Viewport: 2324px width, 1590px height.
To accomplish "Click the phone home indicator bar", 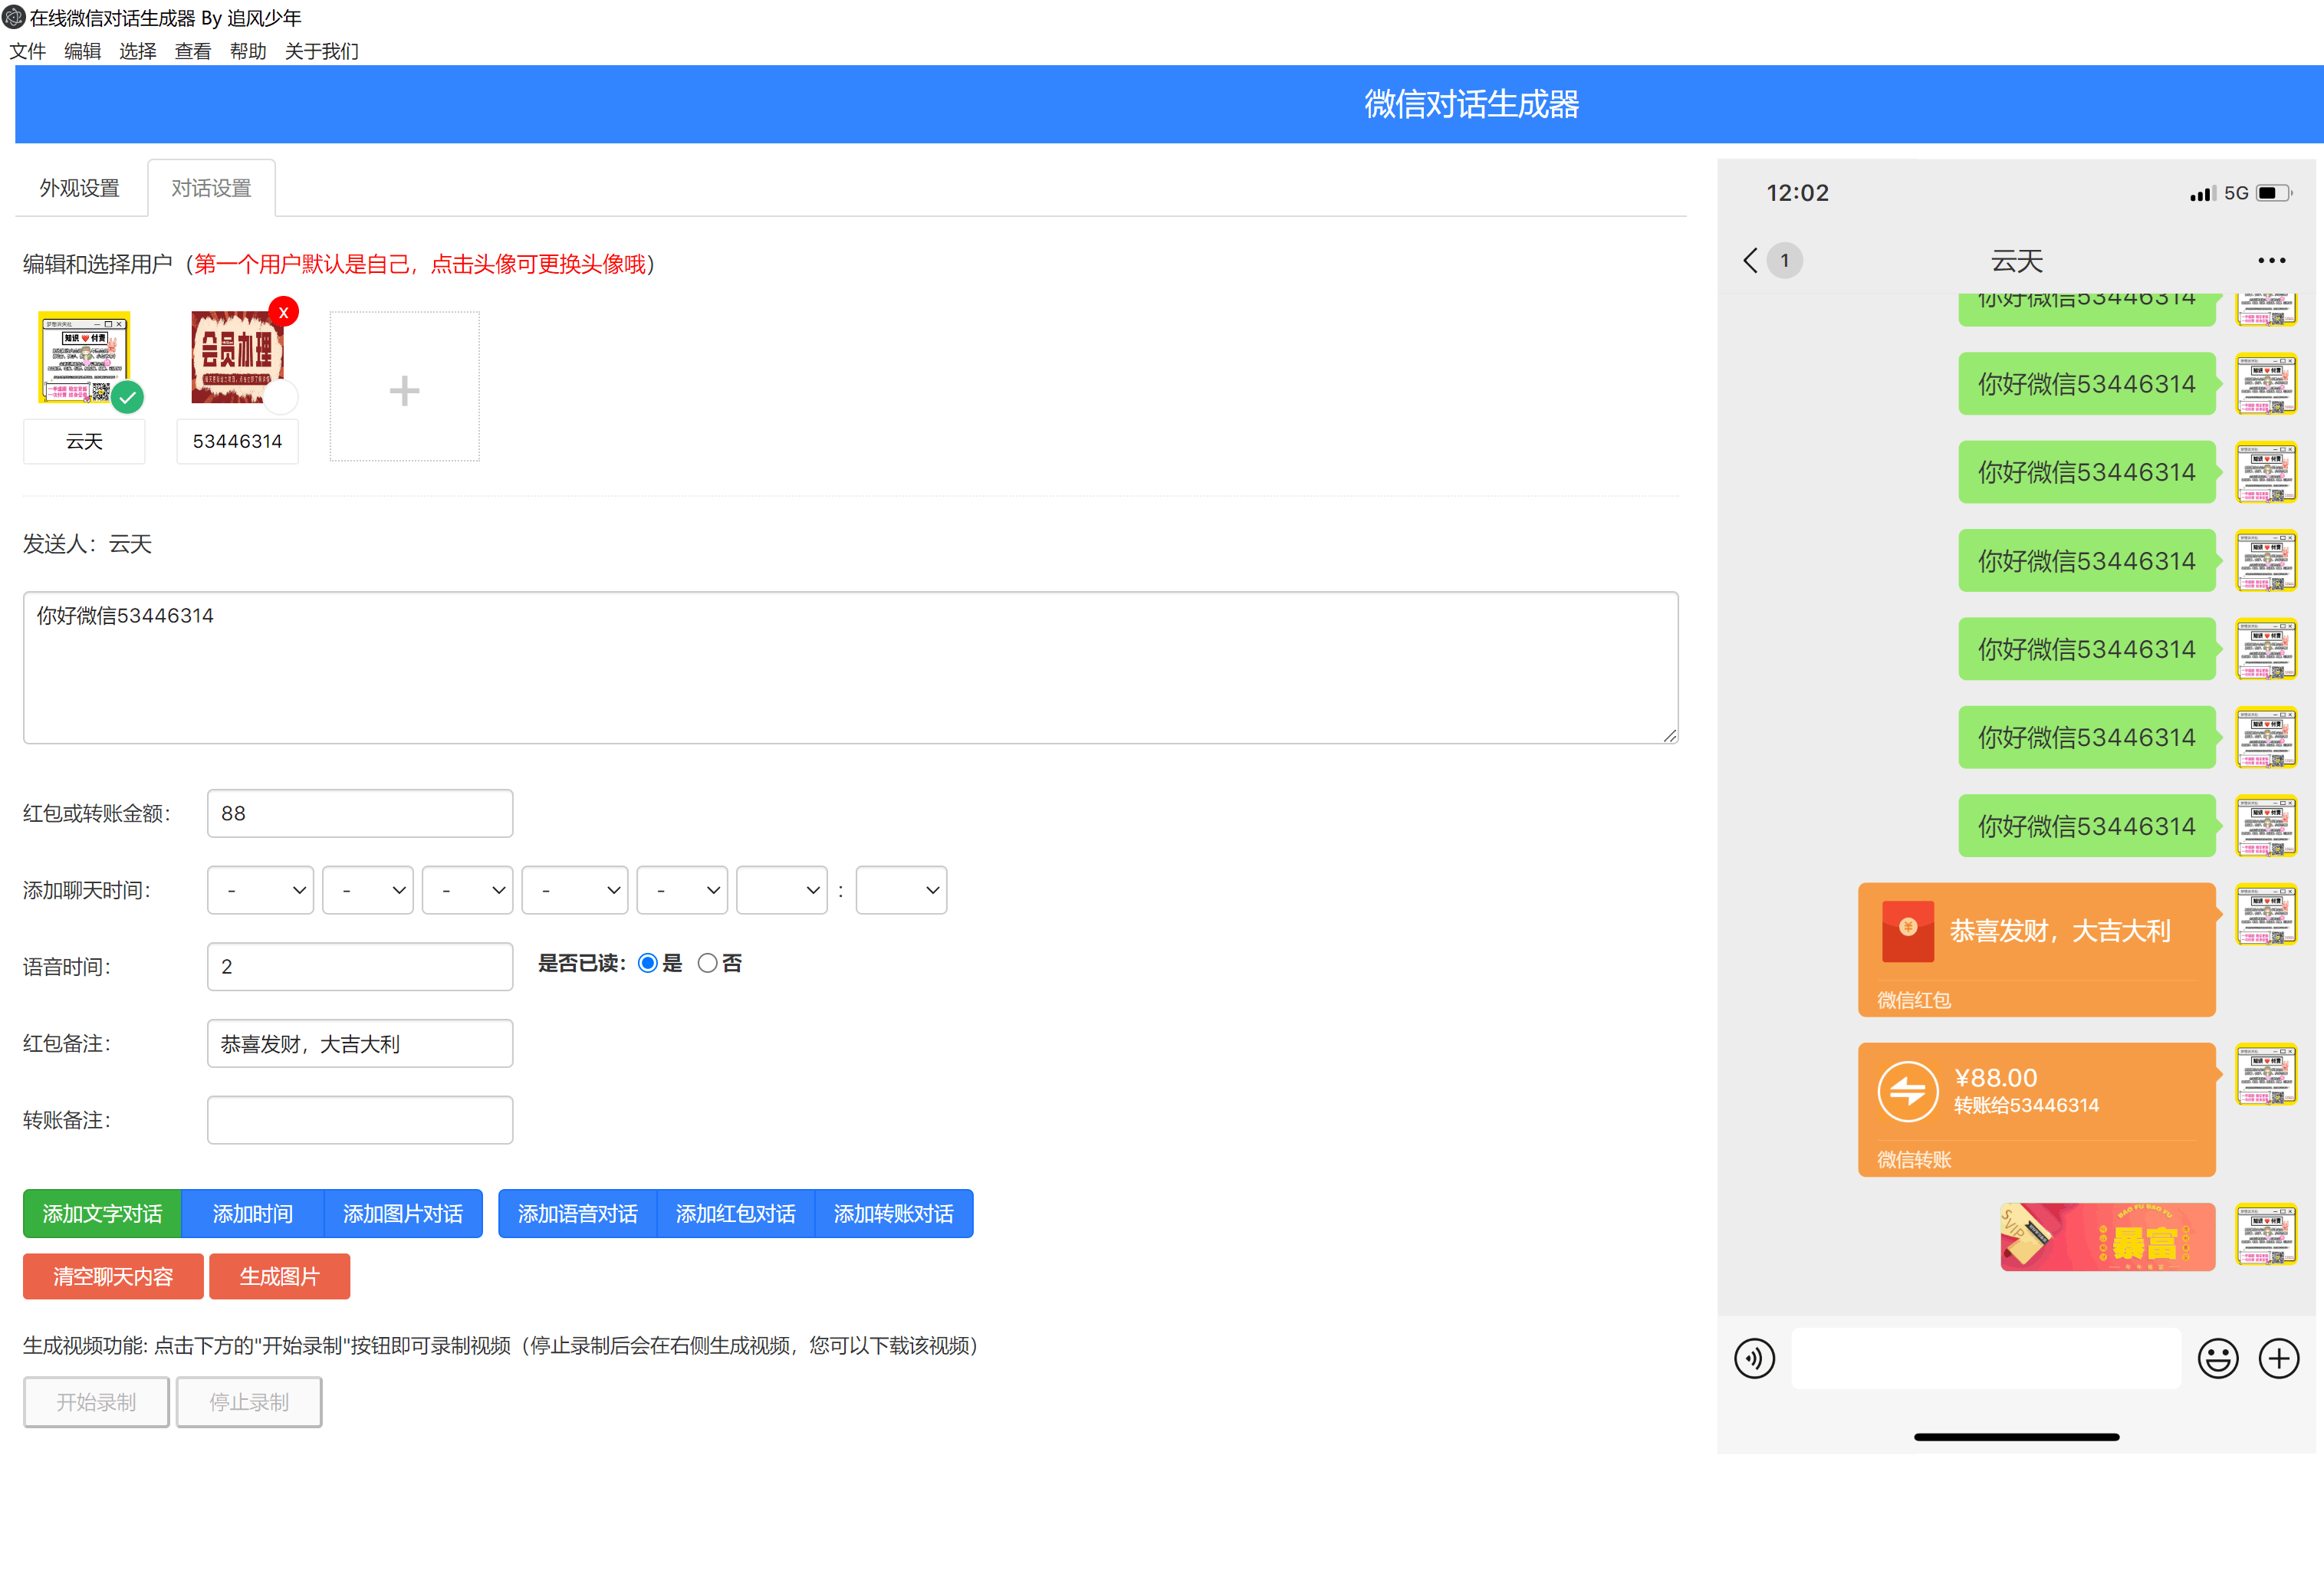I will click(2016, 1437).
